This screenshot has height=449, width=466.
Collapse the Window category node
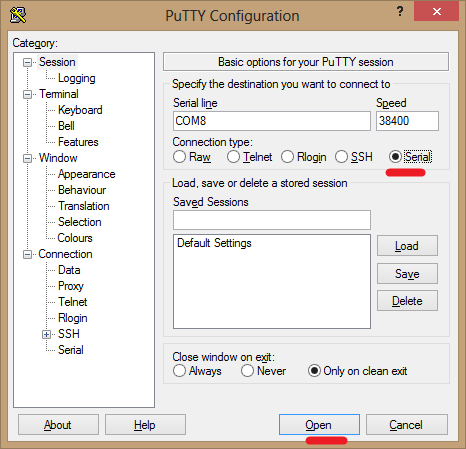point(27,158)
